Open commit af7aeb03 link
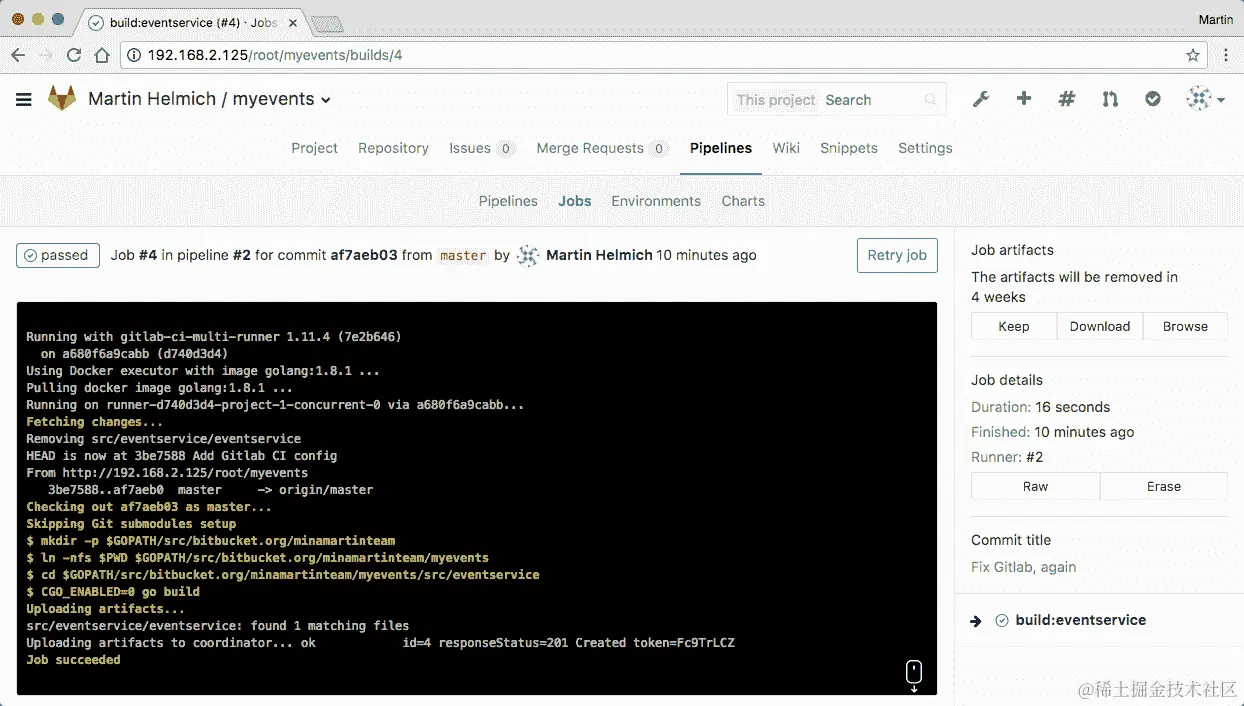The width and height of the screenshot is (1244, 706). click(364, 255)
